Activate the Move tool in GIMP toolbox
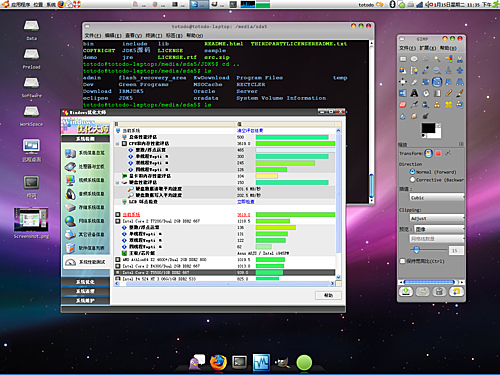This screenshot has height=375, width=500. (460, 70)
